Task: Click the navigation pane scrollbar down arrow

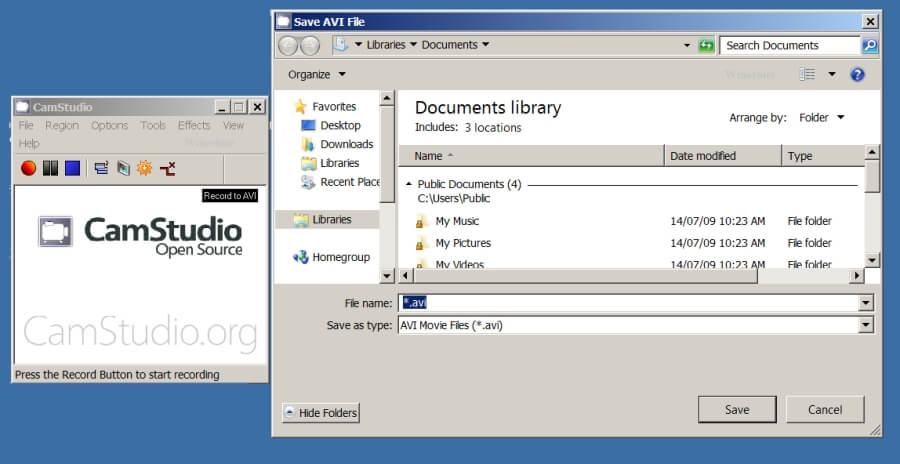Action: 387,276
